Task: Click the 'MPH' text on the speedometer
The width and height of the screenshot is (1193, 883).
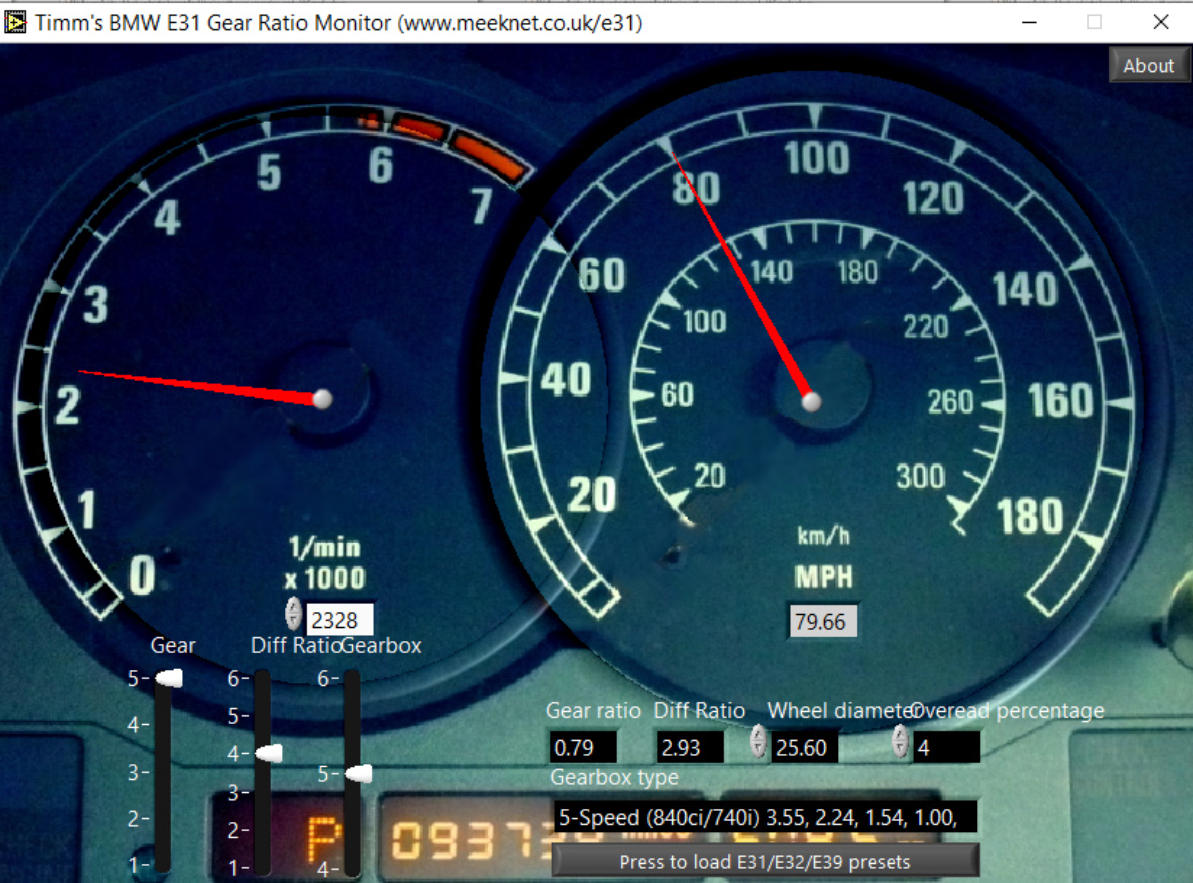Action: pos(824,576)
